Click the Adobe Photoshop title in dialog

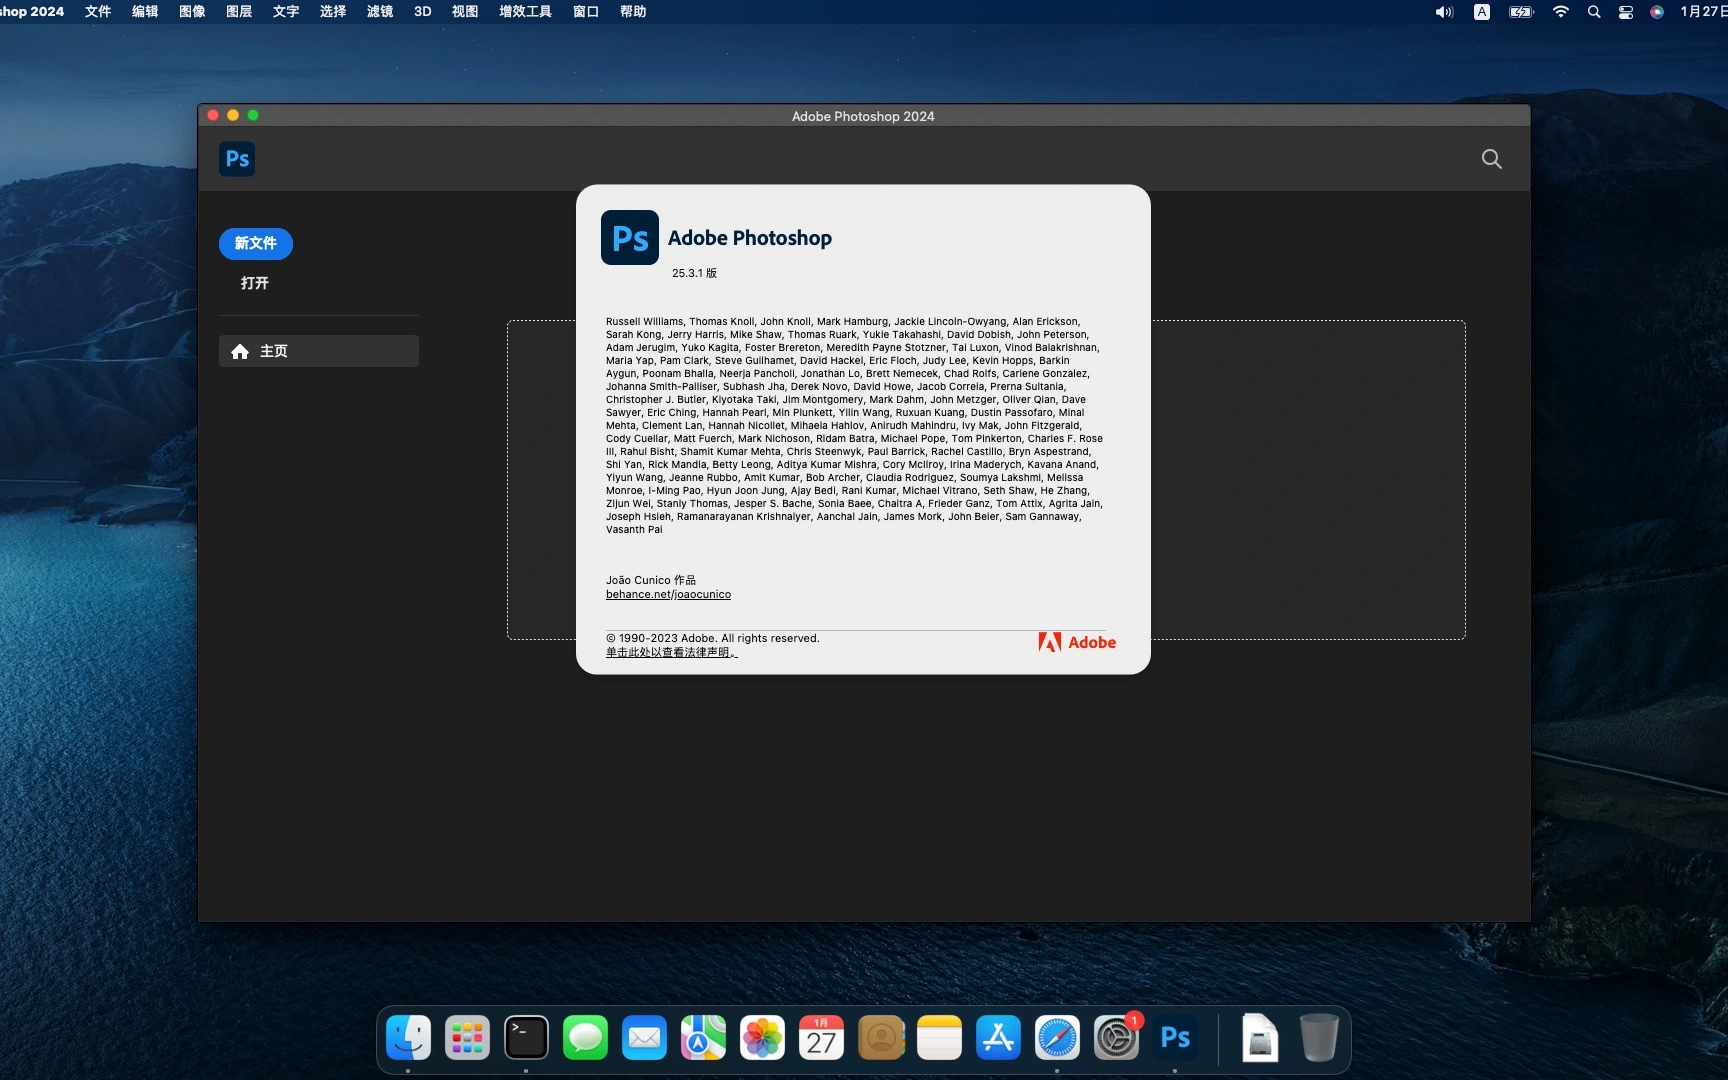coord(750,238)
